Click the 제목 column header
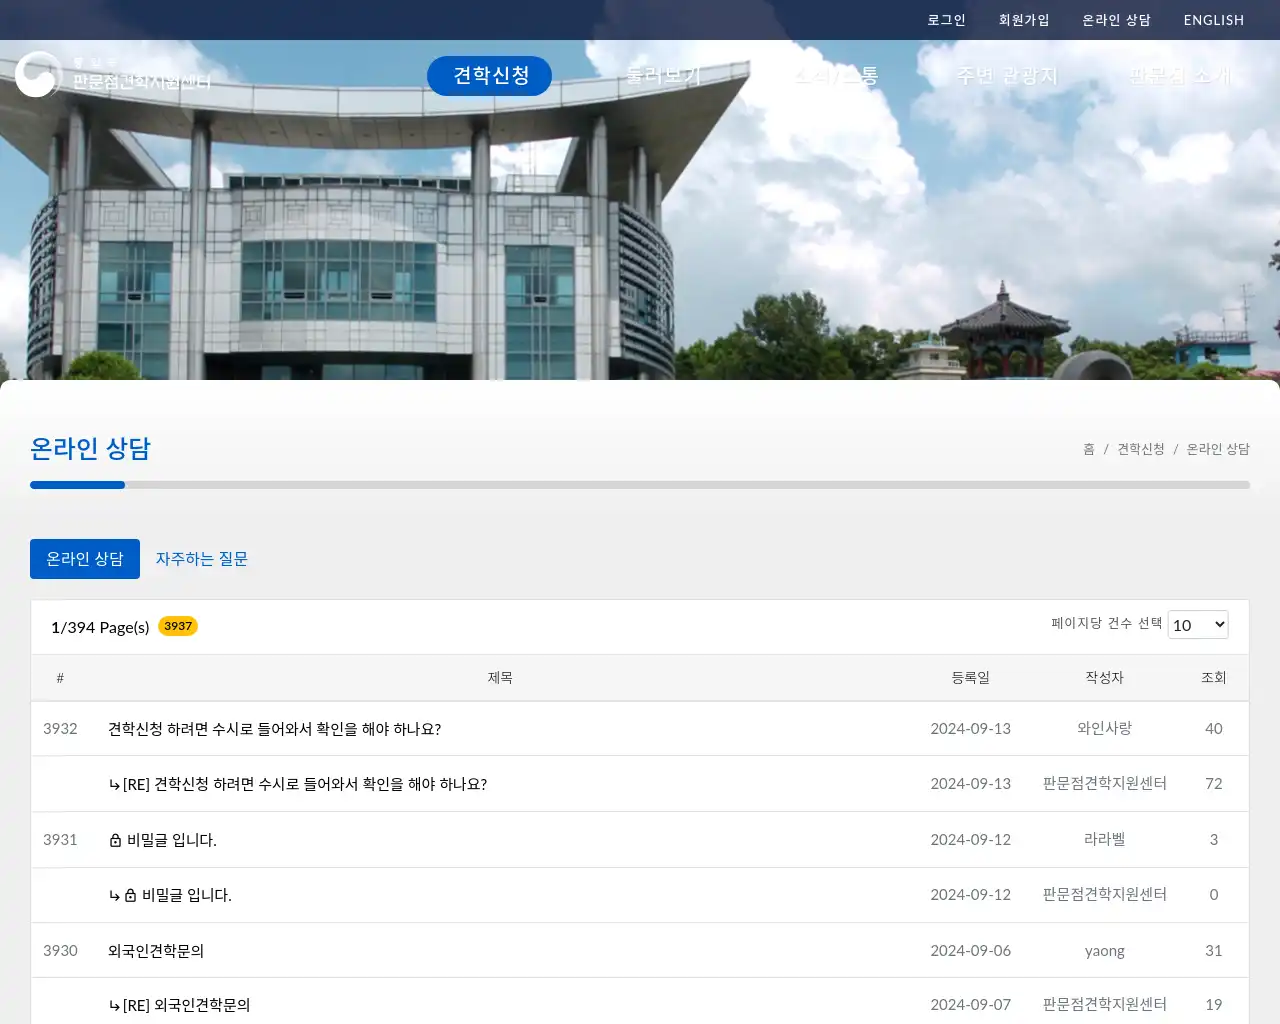The height and width of the screenshot is (1024, 1280). tap(500, 678)
